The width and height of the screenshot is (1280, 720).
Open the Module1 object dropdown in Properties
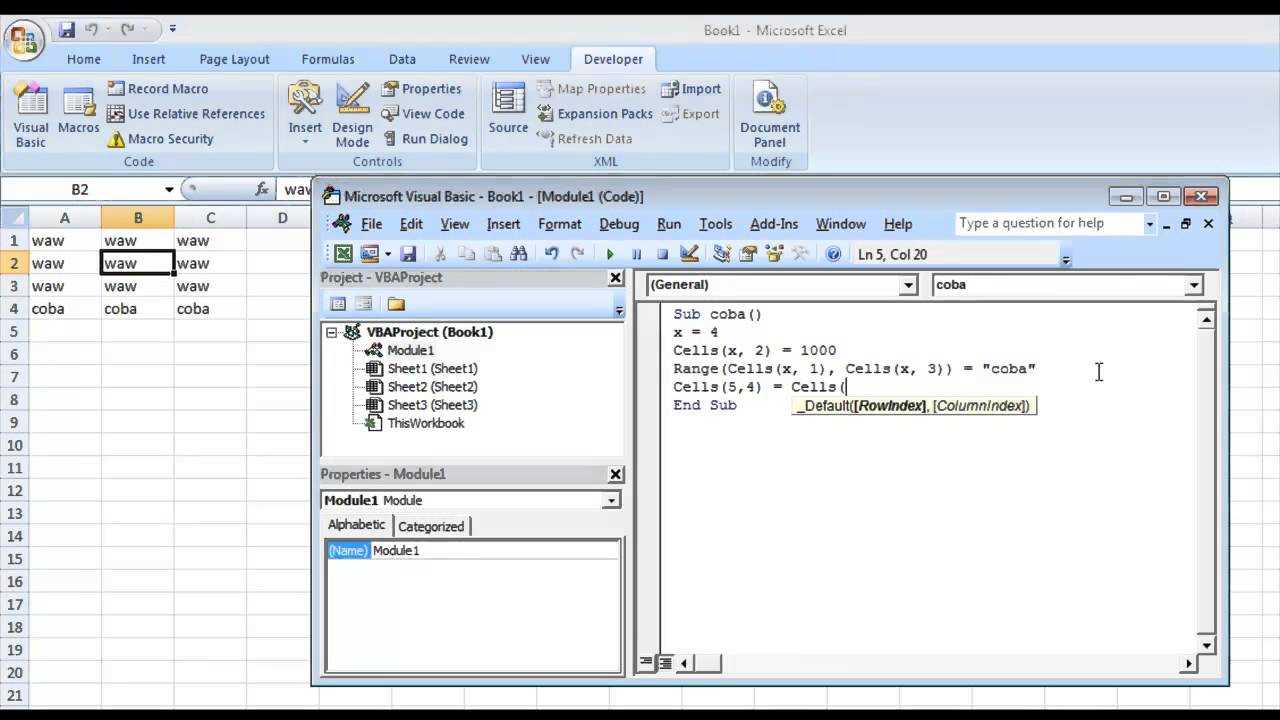[x=611, y=500]
